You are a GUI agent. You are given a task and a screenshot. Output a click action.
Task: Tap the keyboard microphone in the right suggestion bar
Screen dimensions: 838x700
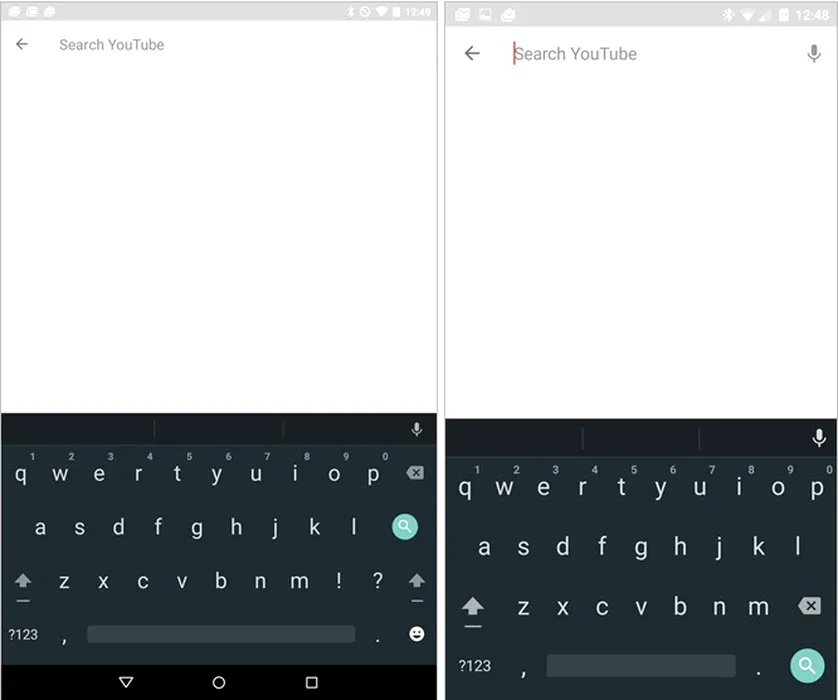[818, 438]
